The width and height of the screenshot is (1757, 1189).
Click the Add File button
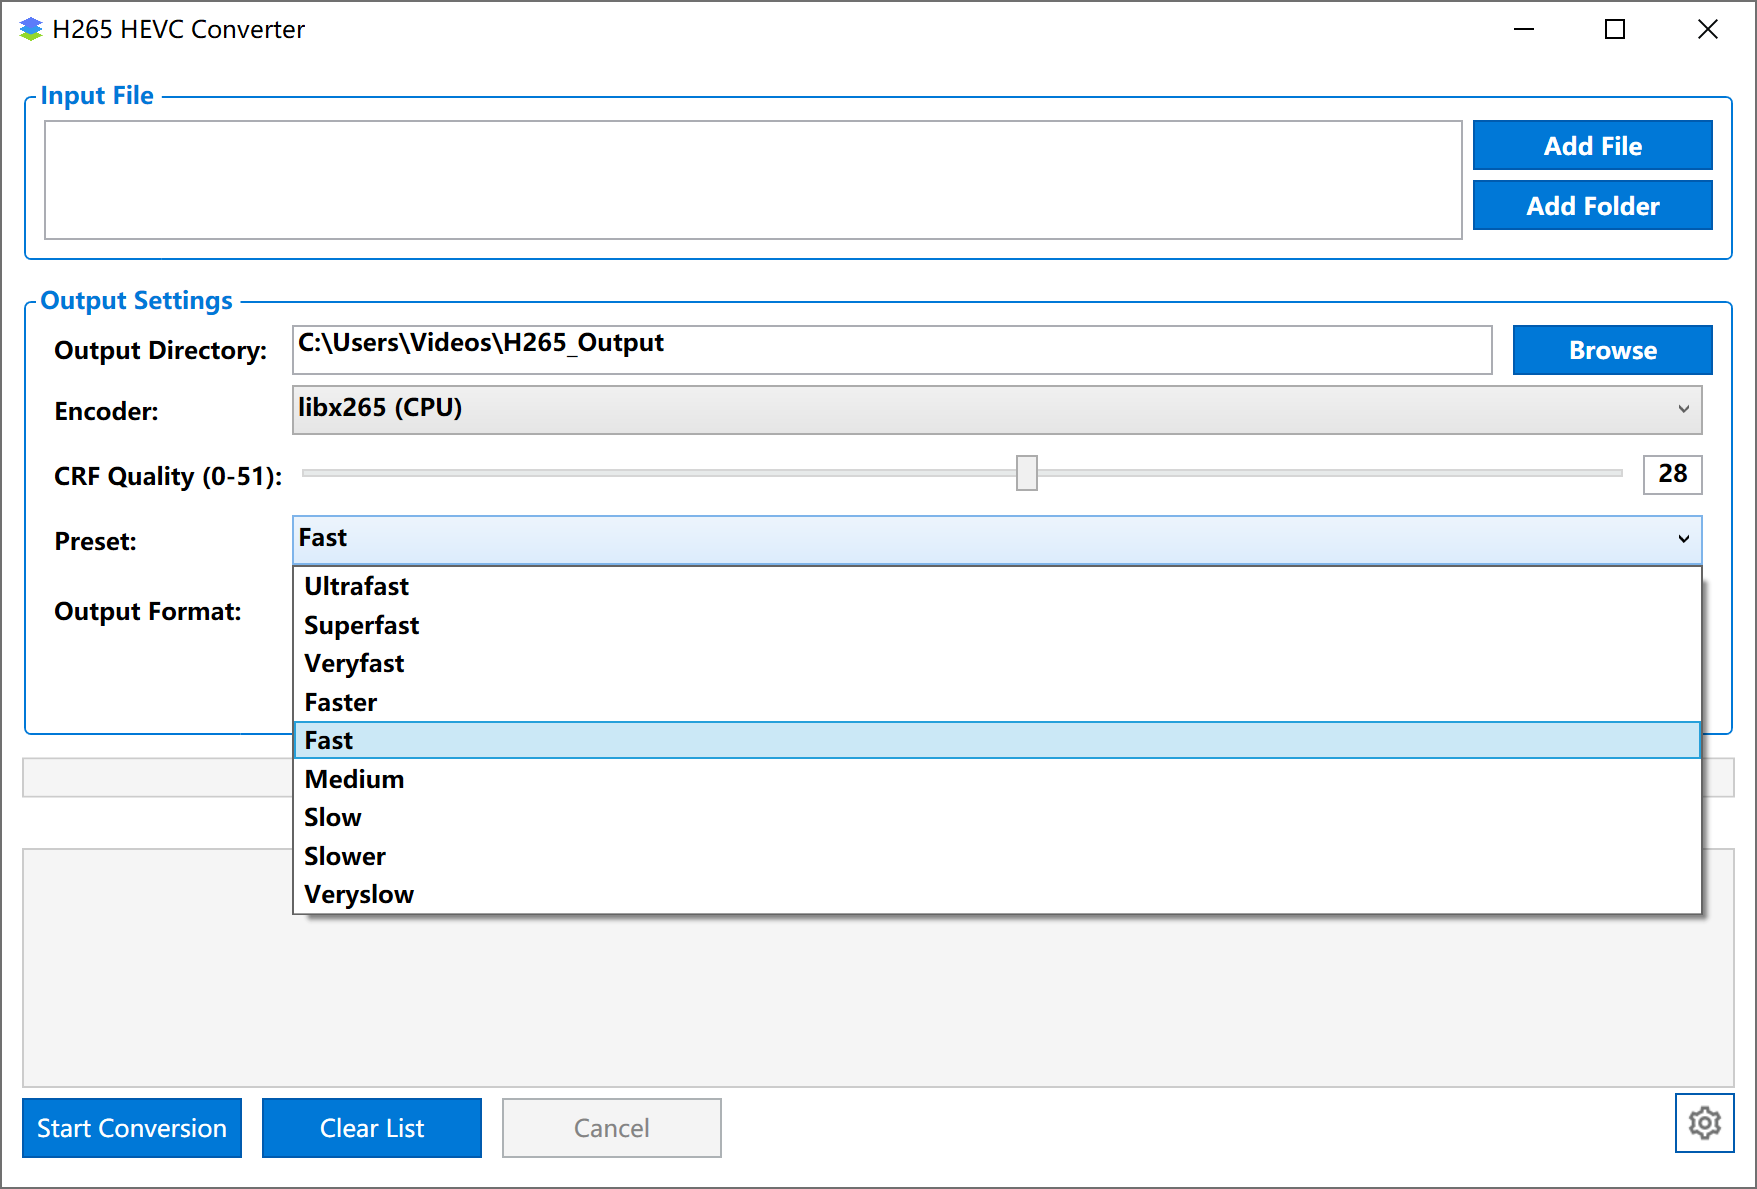coord(1592,146)
